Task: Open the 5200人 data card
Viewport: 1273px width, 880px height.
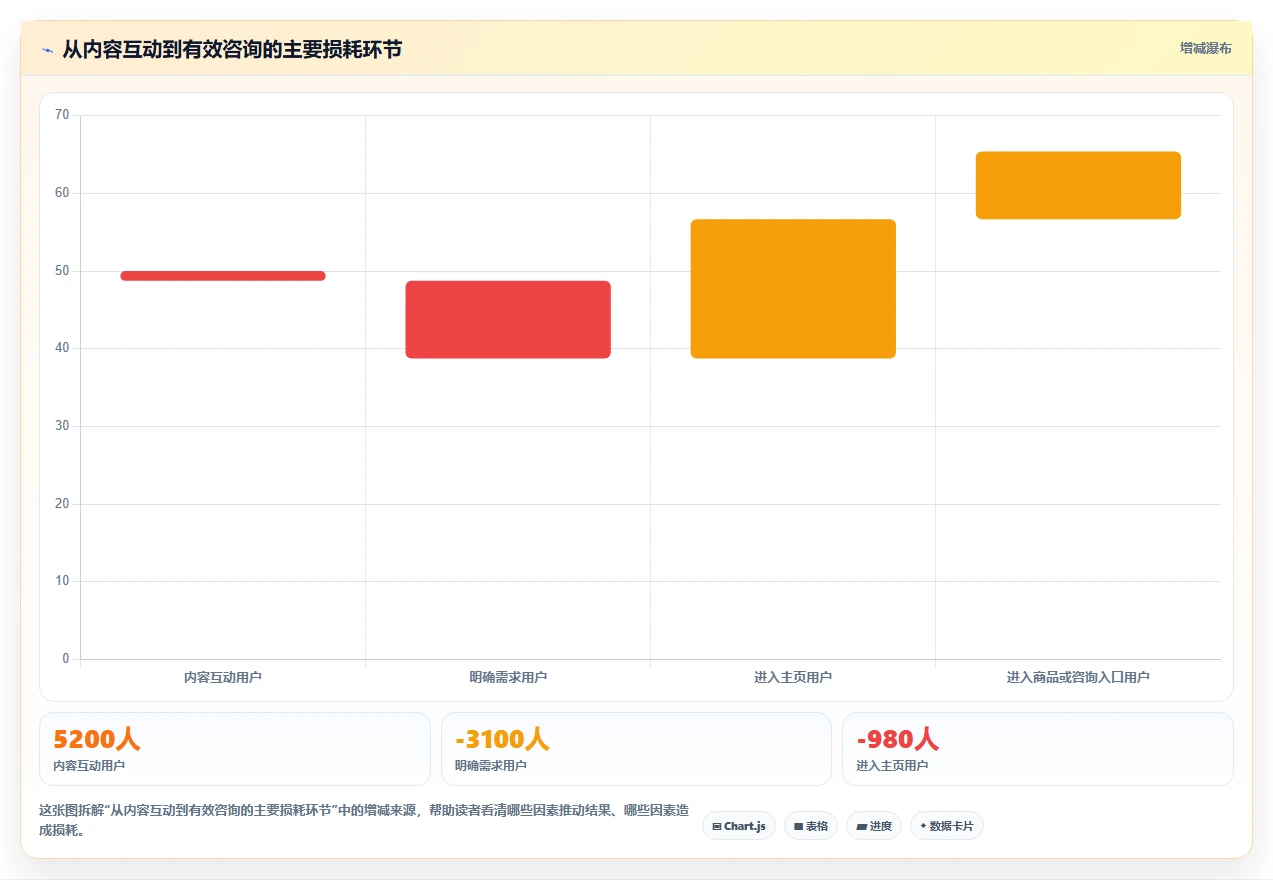Action: click(x=235, y=749)
